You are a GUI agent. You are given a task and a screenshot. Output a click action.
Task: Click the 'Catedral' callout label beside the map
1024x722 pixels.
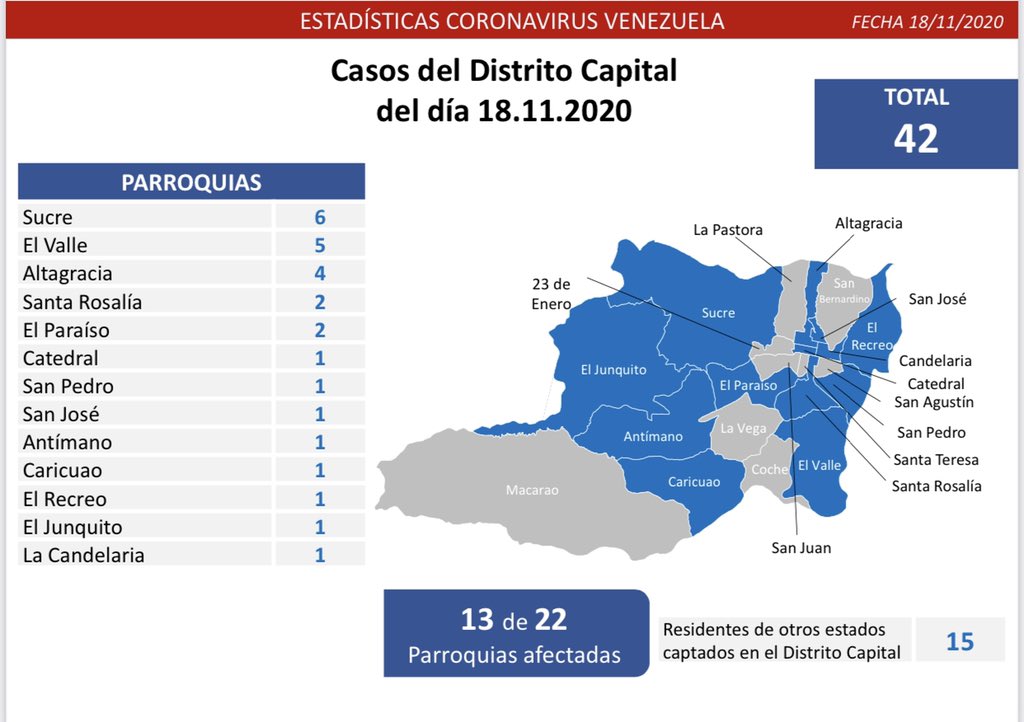point(936,384)
